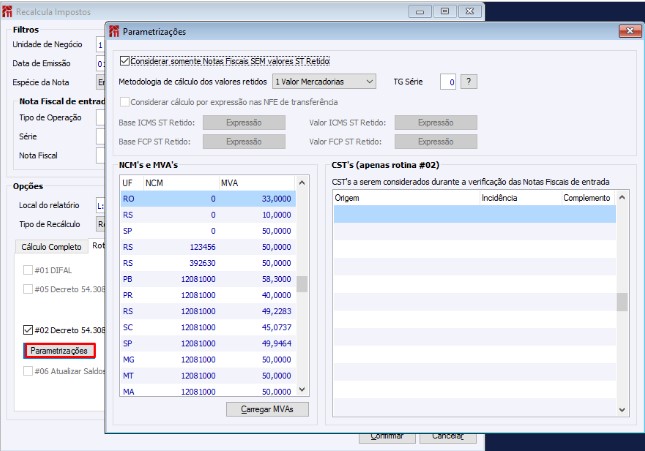Click Base FCP ST Retido Expressão button
The image size is (645, 451).
tap(244, 142)
